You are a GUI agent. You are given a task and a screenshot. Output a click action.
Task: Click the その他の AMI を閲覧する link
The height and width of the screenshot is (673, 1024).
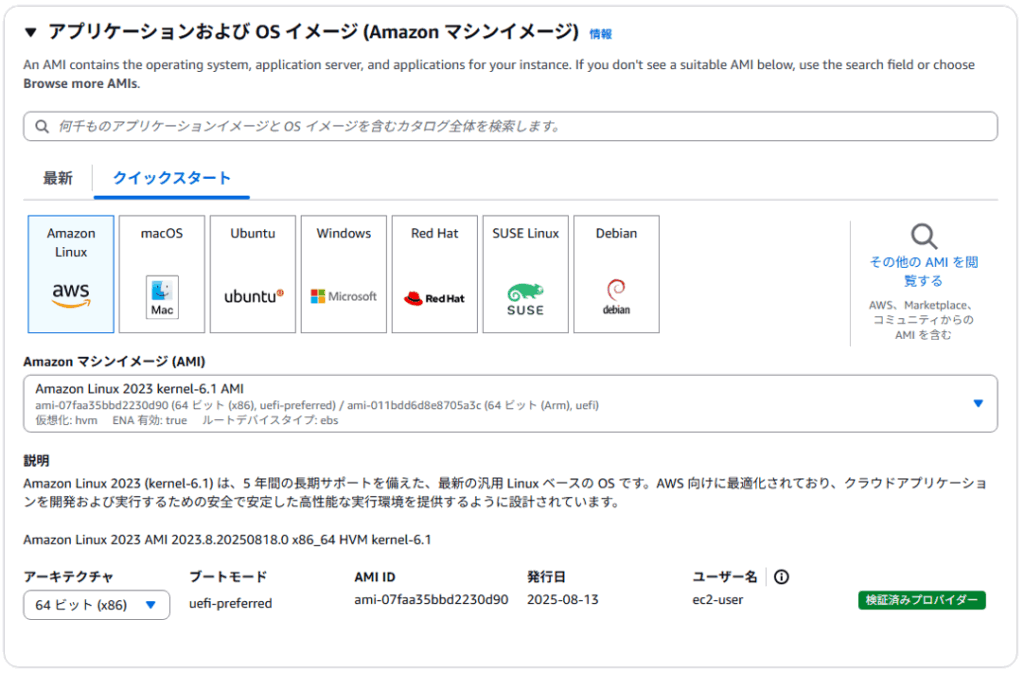pos(924,271)
